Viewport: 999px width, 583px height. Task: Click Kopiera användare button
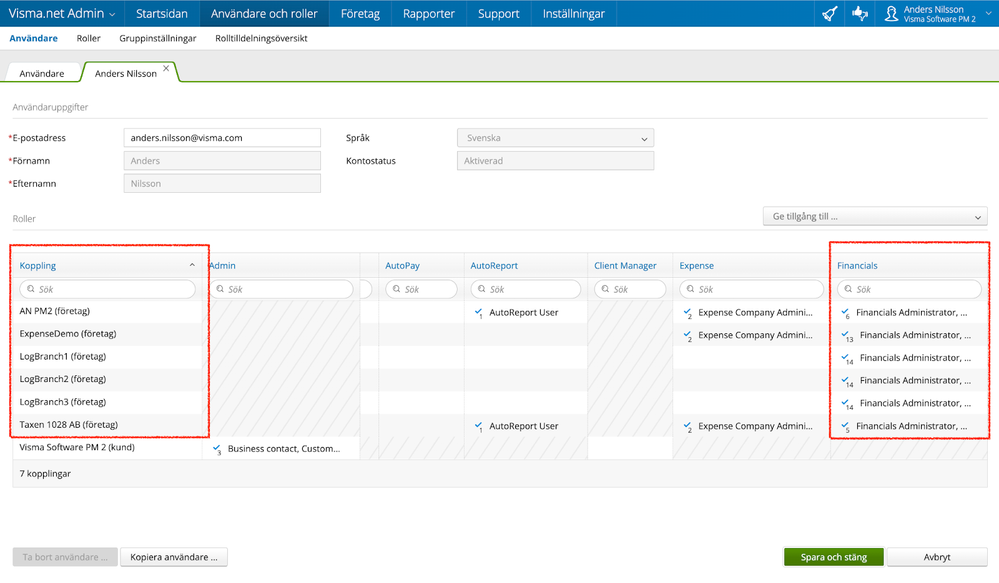click(x=174, y=557)
